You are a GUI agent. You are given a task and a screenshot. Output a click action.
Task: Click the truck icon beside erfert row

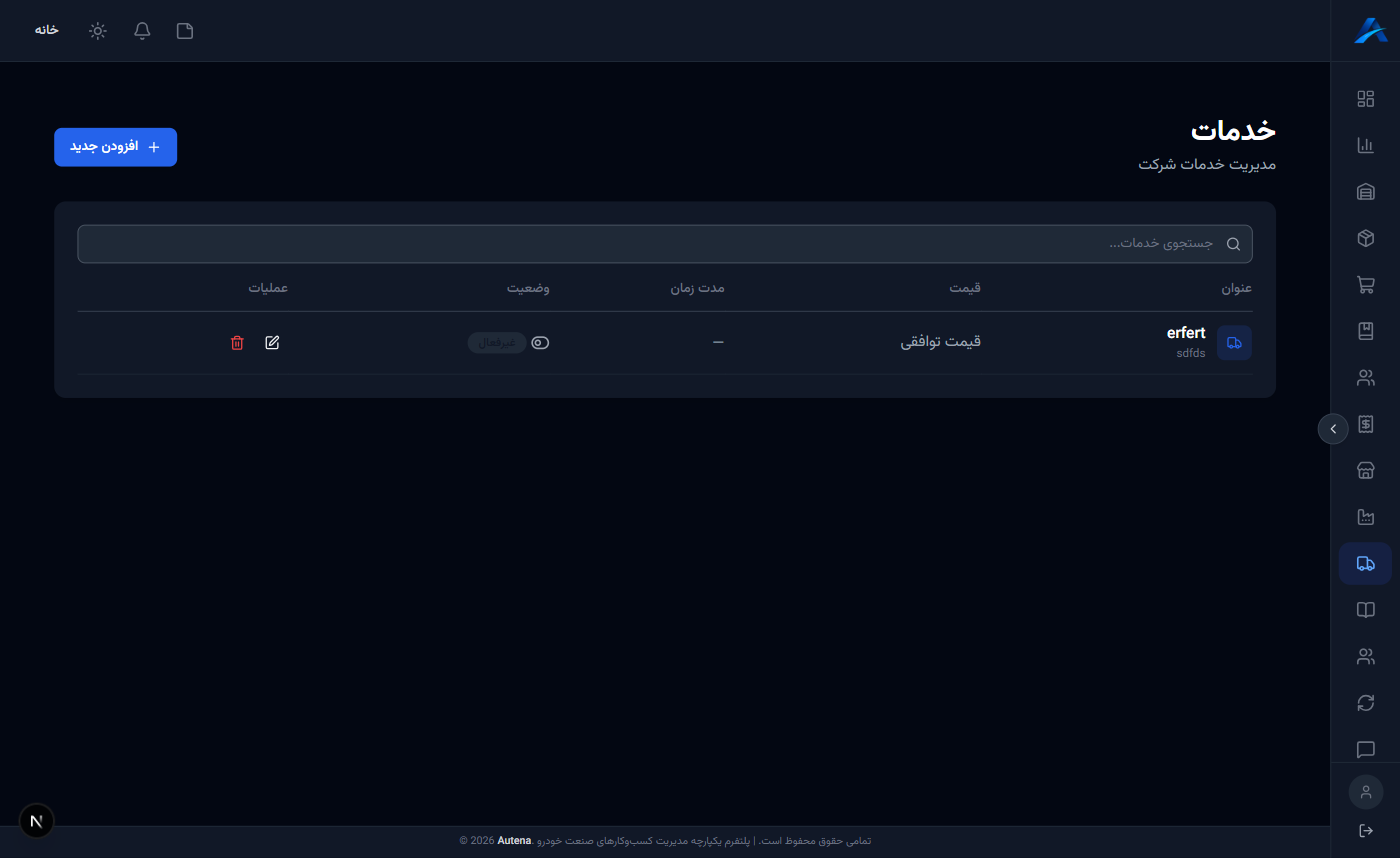tap(1234, 343)
